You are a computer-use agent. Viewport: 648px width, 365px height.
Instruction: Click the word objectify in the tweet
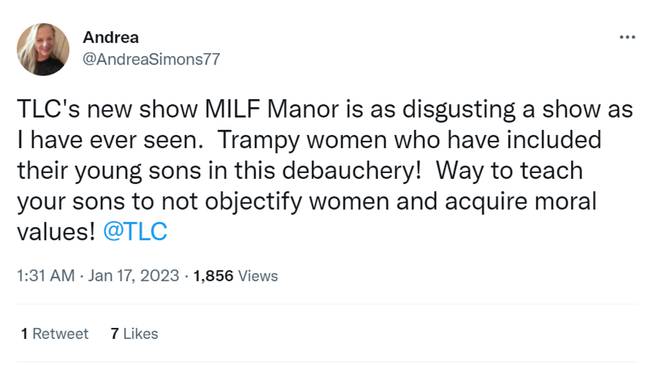253,202
